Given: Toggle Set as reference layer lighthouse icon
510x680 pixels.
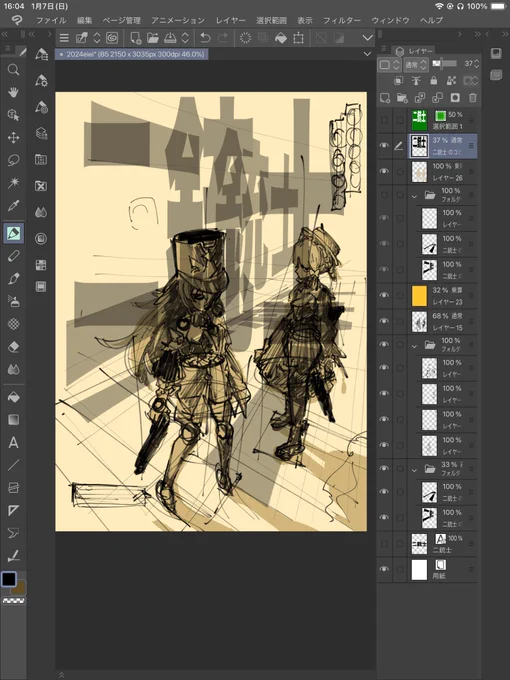Looking at the screenshot, I should point(416,81).
